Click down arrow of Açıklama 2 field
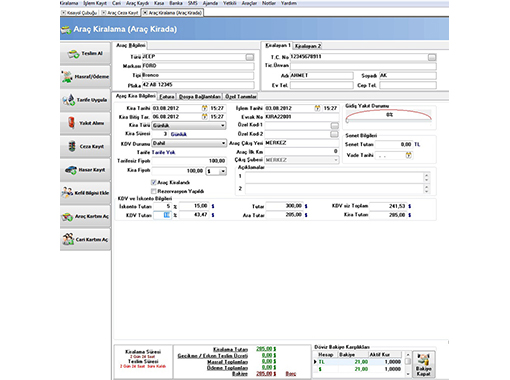 click(426, 191)
